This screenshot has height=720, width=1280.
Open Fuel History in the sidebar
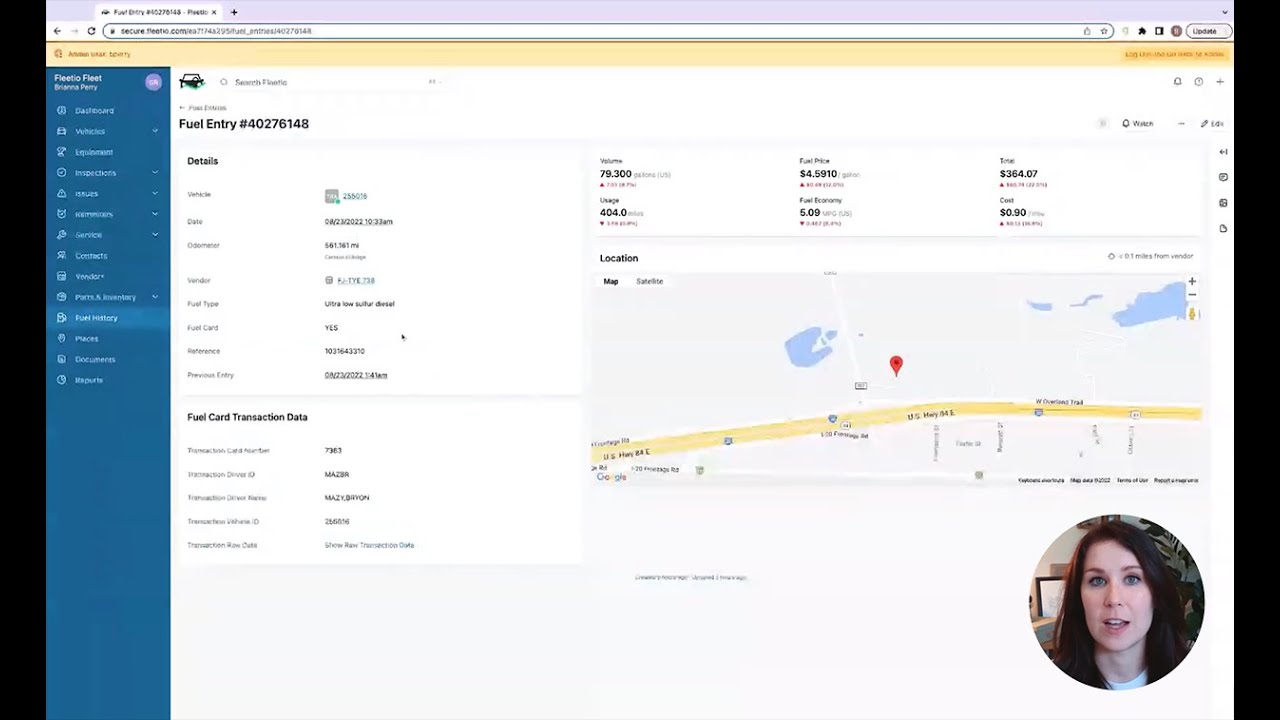tap(96, 318)
